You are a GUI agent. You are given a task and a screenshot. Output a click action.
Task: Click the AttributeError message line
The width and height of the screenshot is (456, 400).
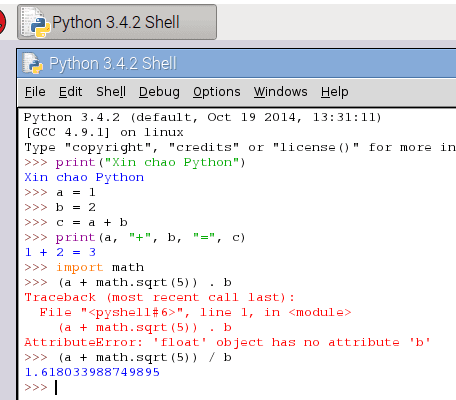[x=227, y=342]
